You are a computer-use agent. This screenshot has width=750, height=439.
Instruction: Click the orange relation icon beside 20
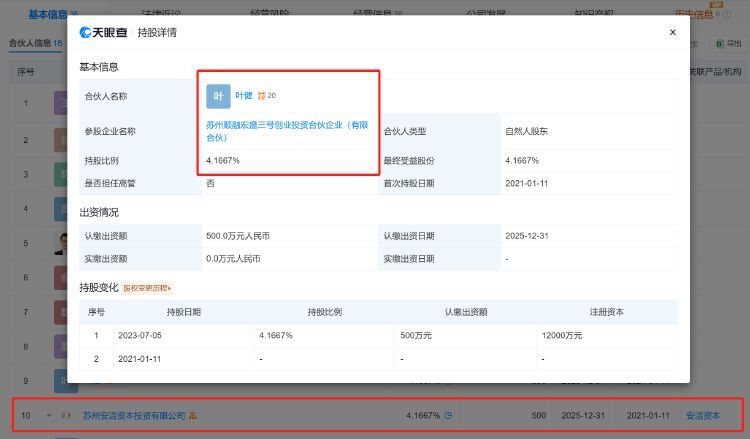click(261, 96)
